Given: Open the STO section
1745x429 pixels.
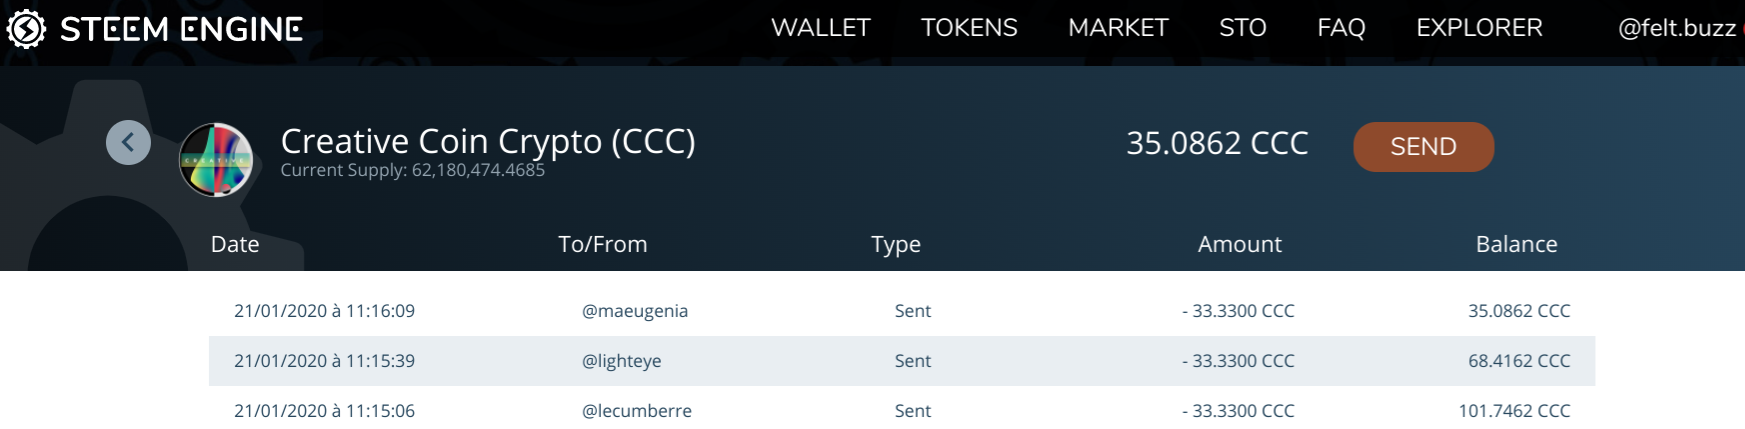Looking at the screenshot, I should 1243,28.
